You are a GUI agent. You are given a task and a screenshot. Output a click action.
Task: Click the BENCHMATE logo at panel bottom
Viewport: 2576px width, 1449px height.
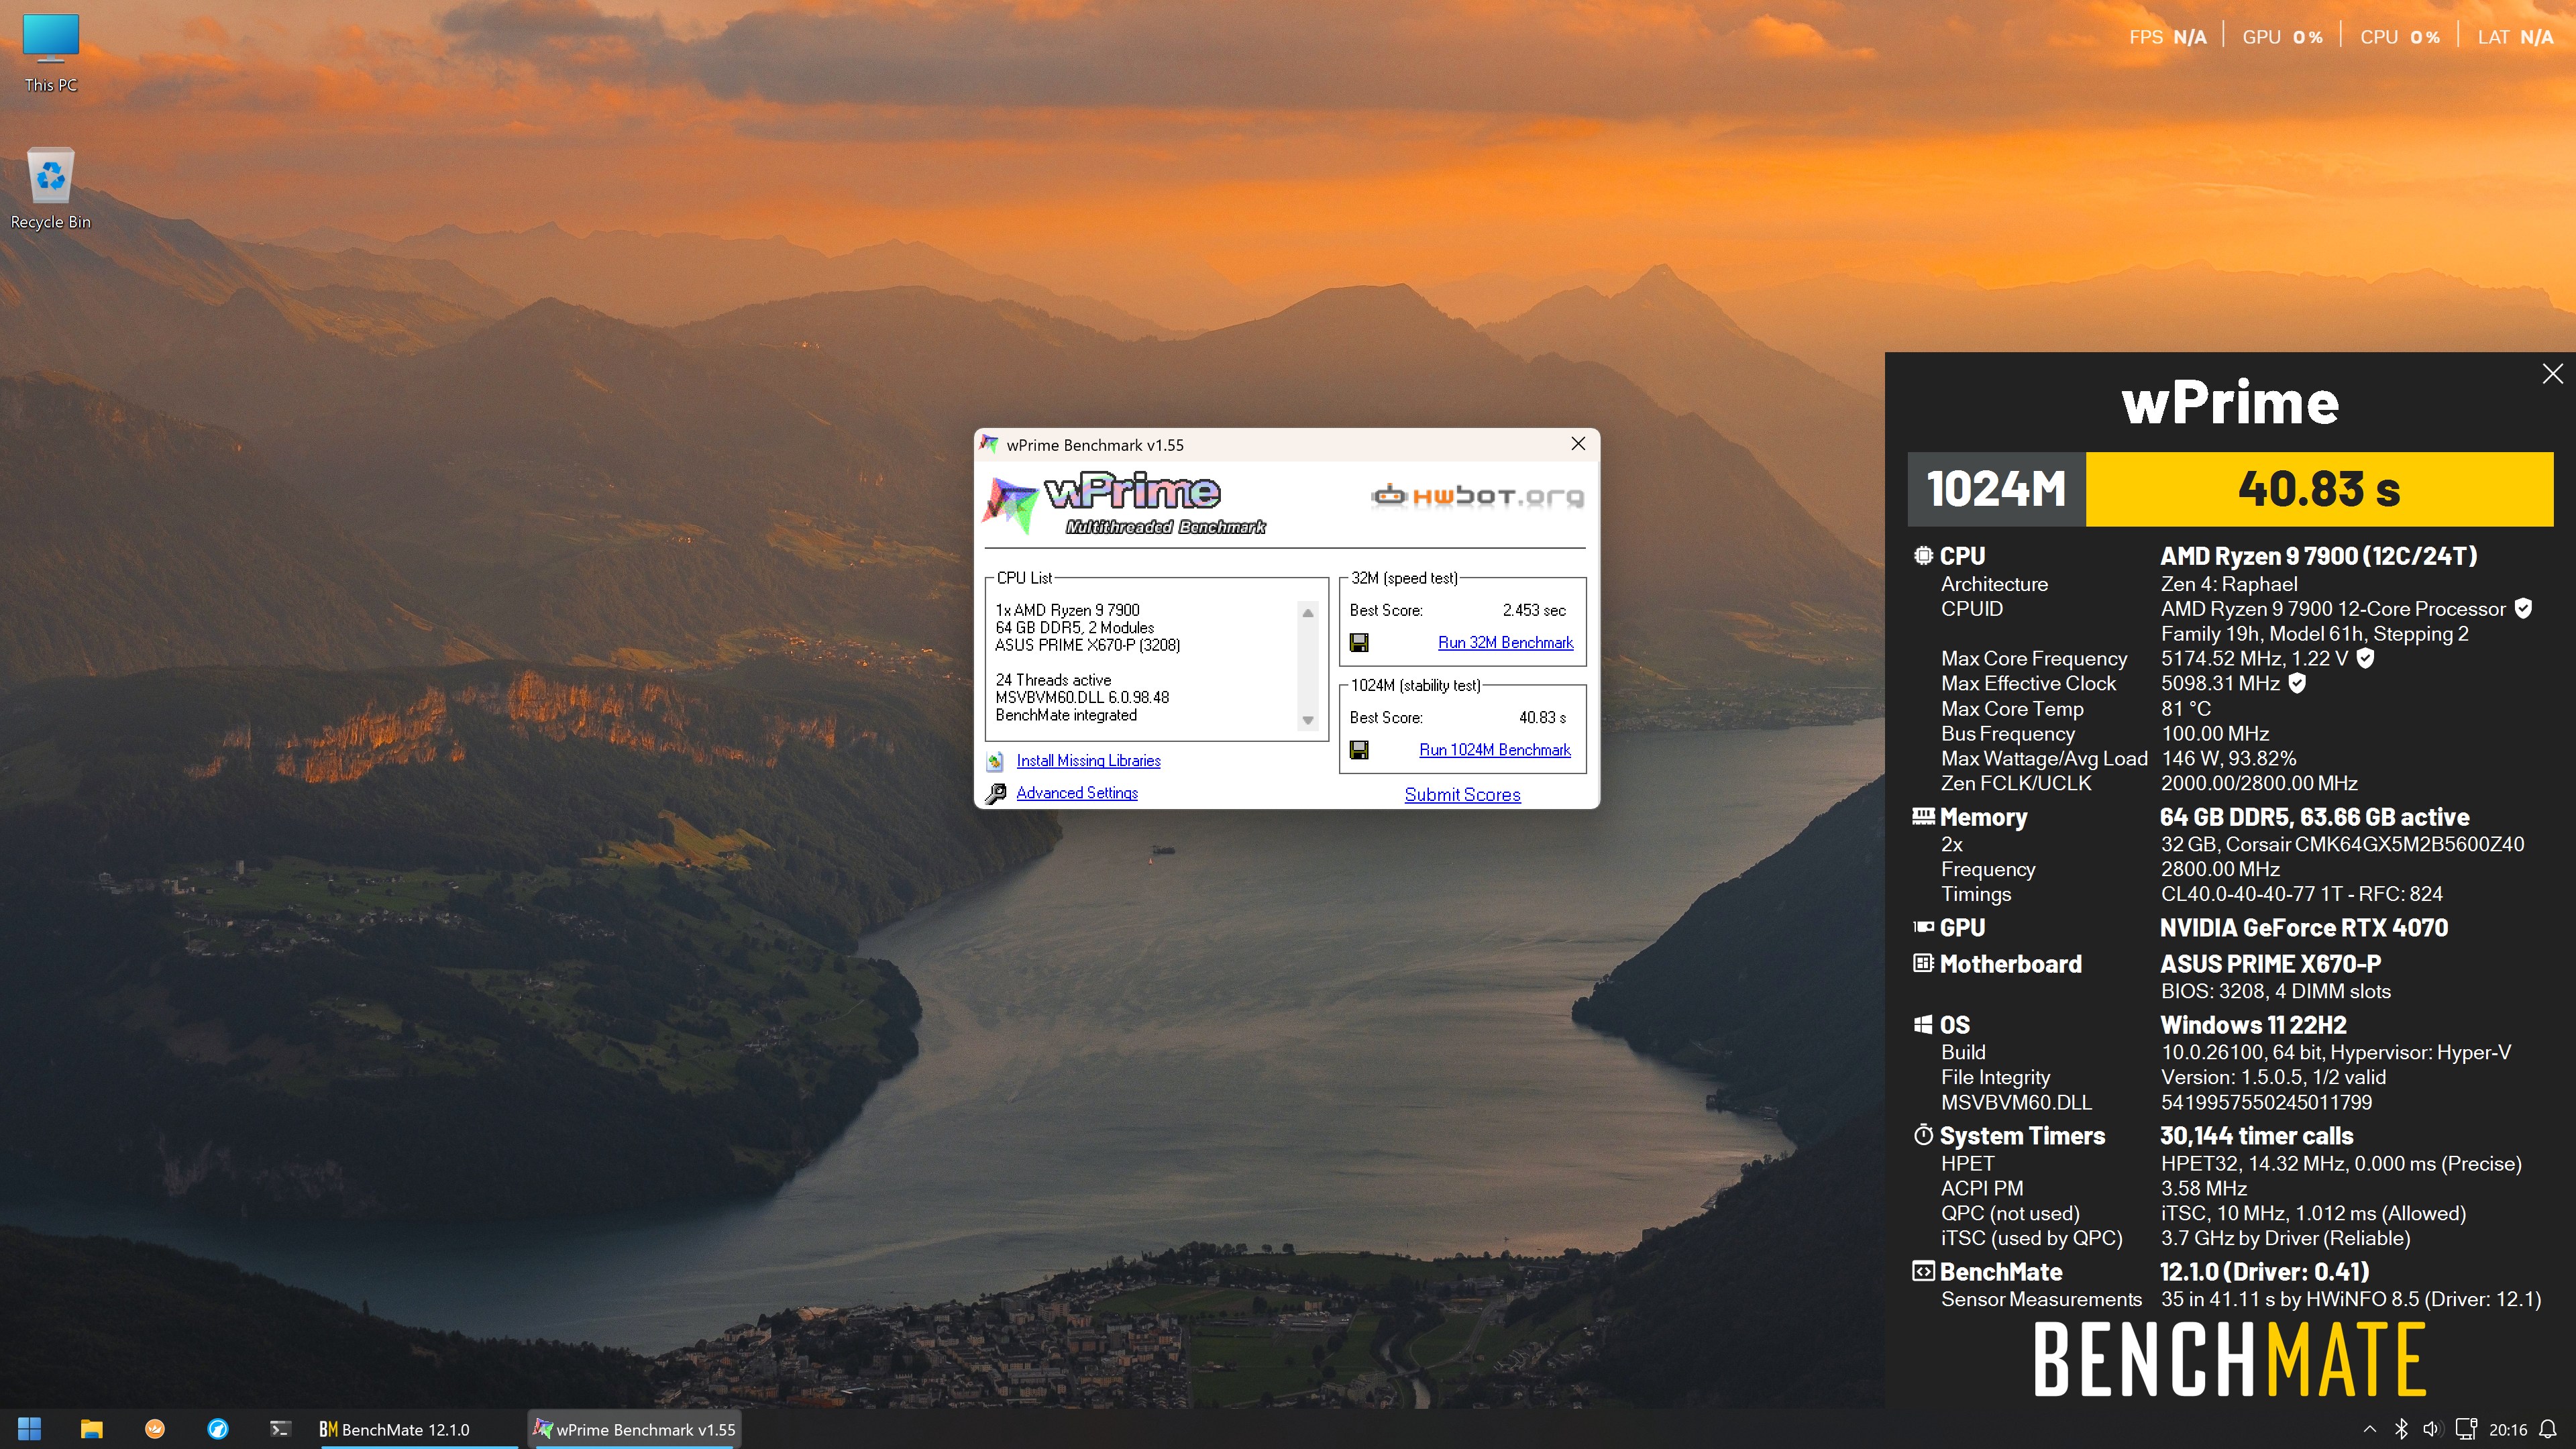2230,1359
